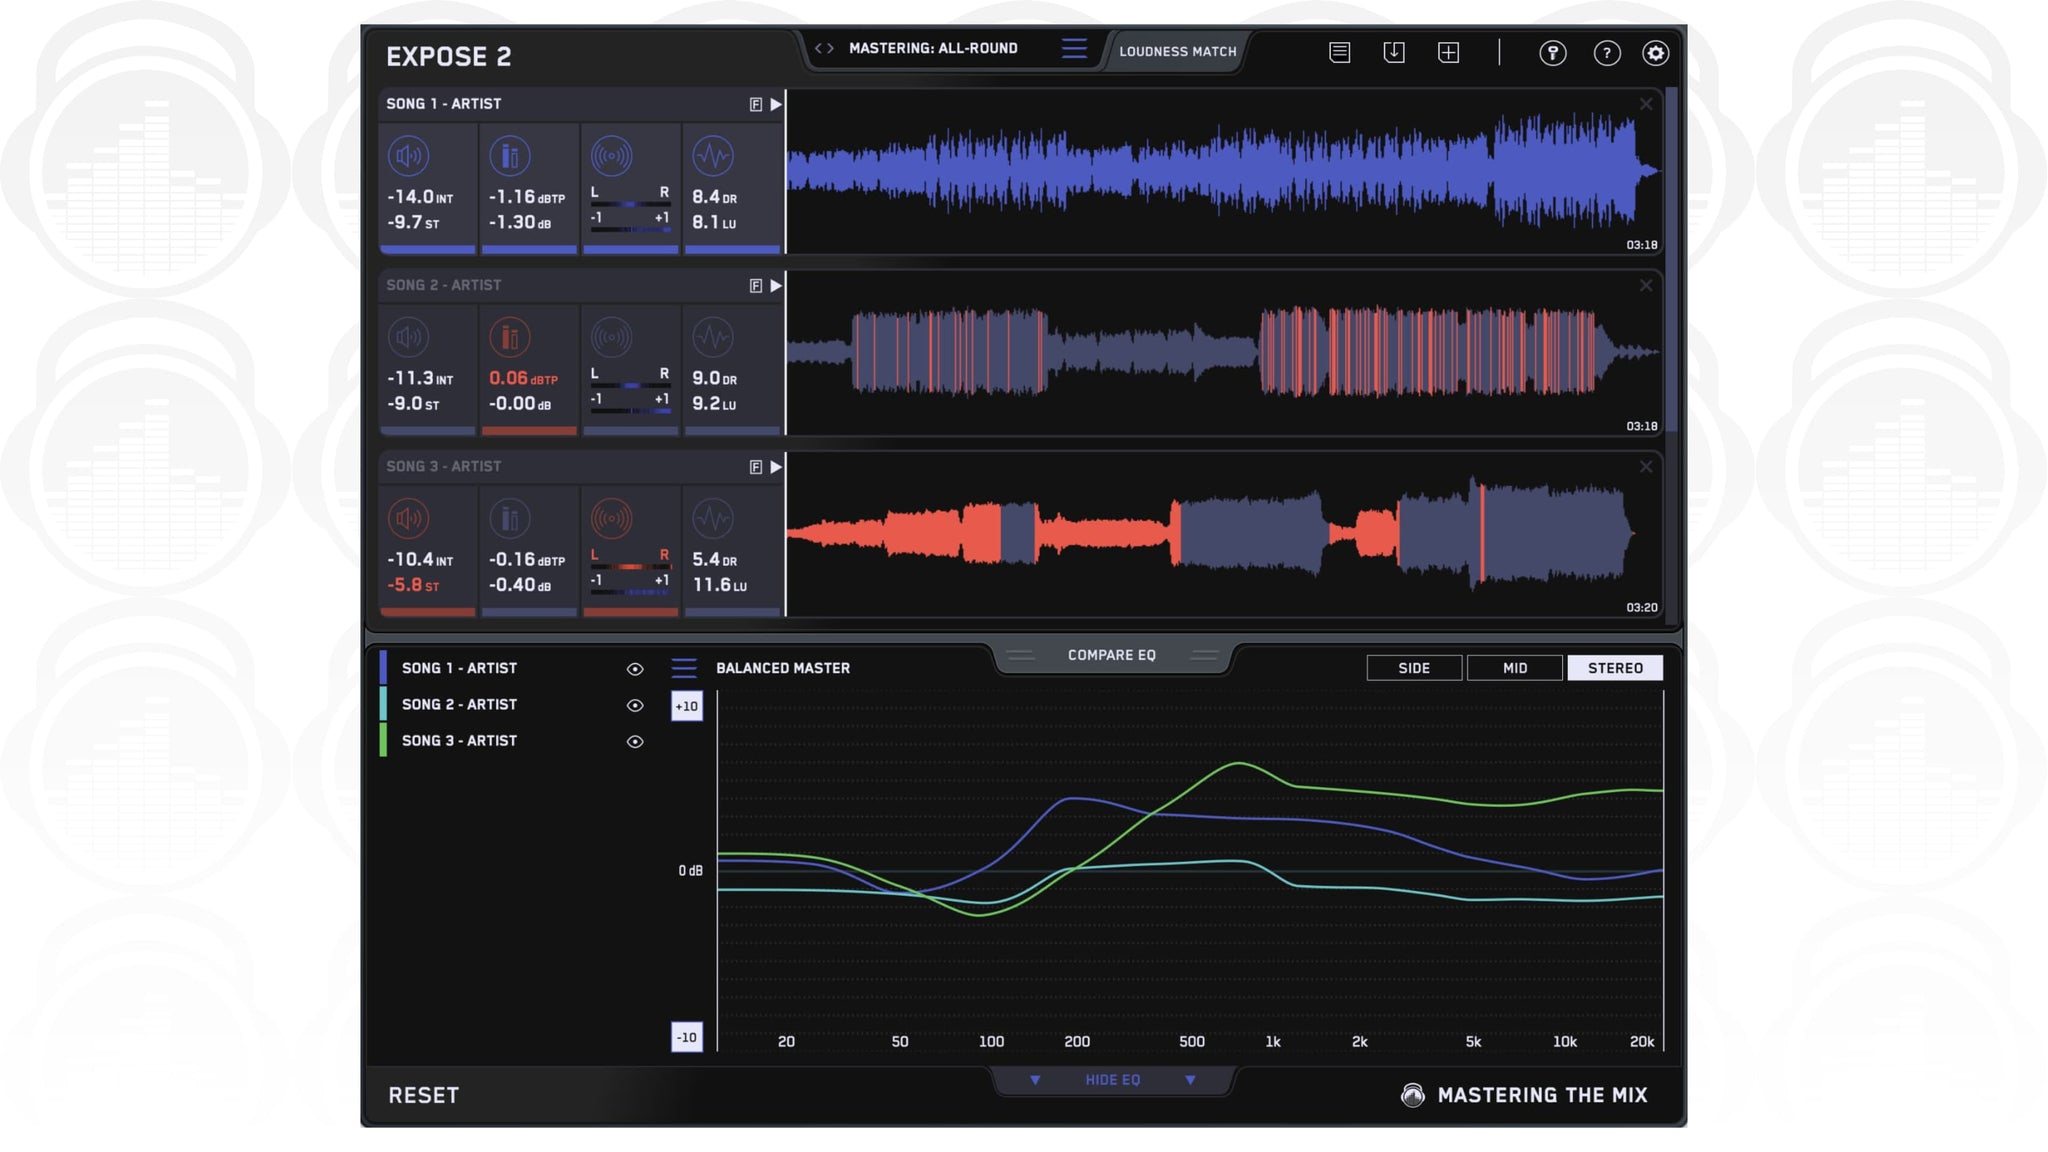
Task: Click the Song 3 waveform display
Action: point(1222,534)
